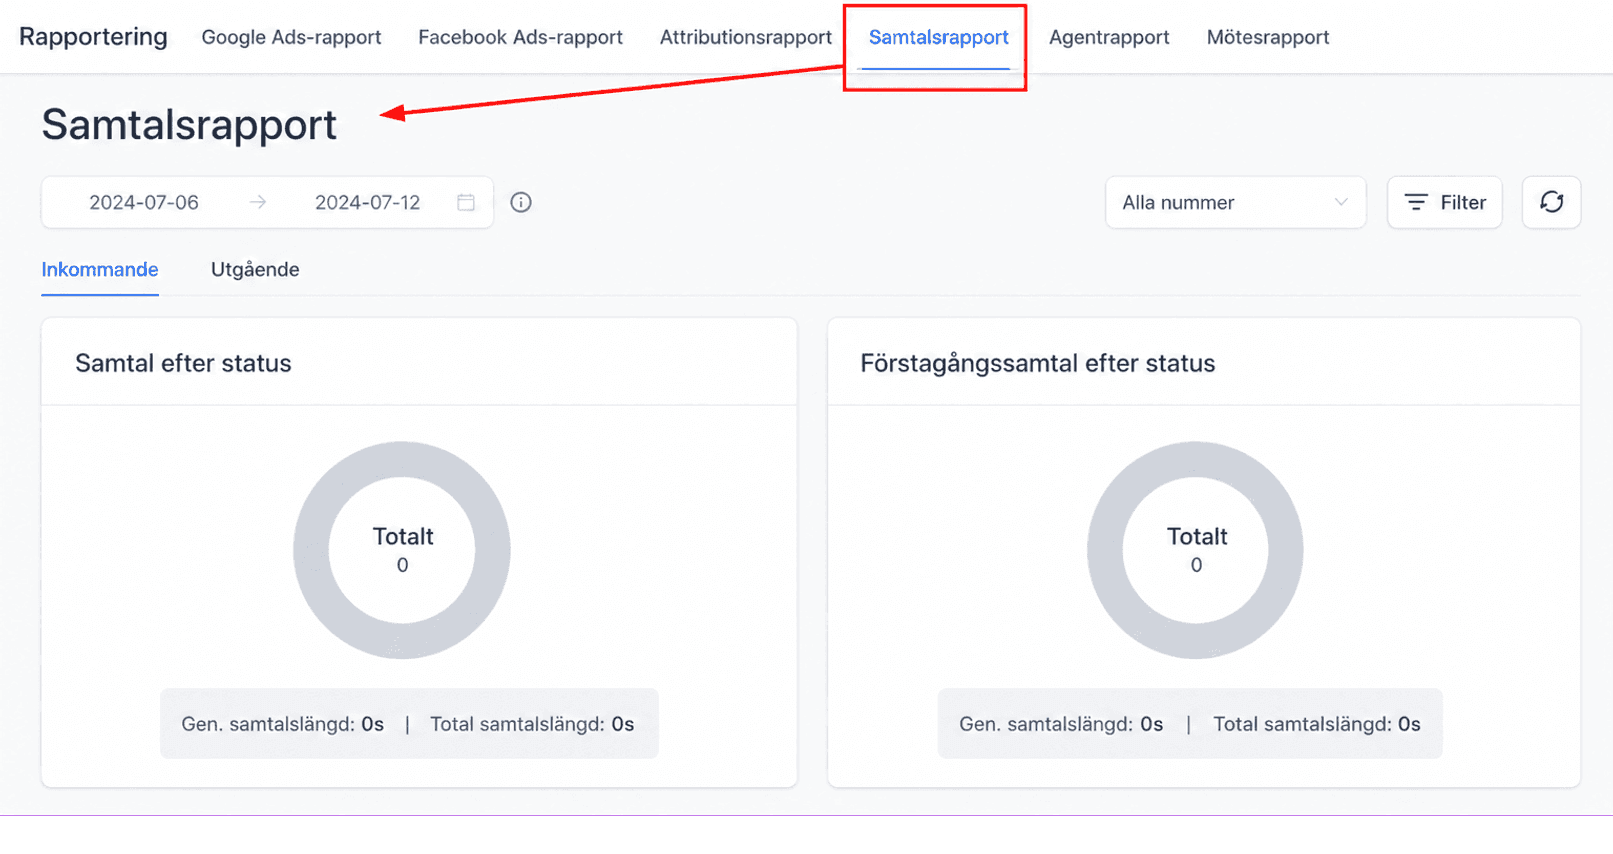Open the Attributionsrapport tab
This screenshot has width=1613, height=854.
(746, 37)
